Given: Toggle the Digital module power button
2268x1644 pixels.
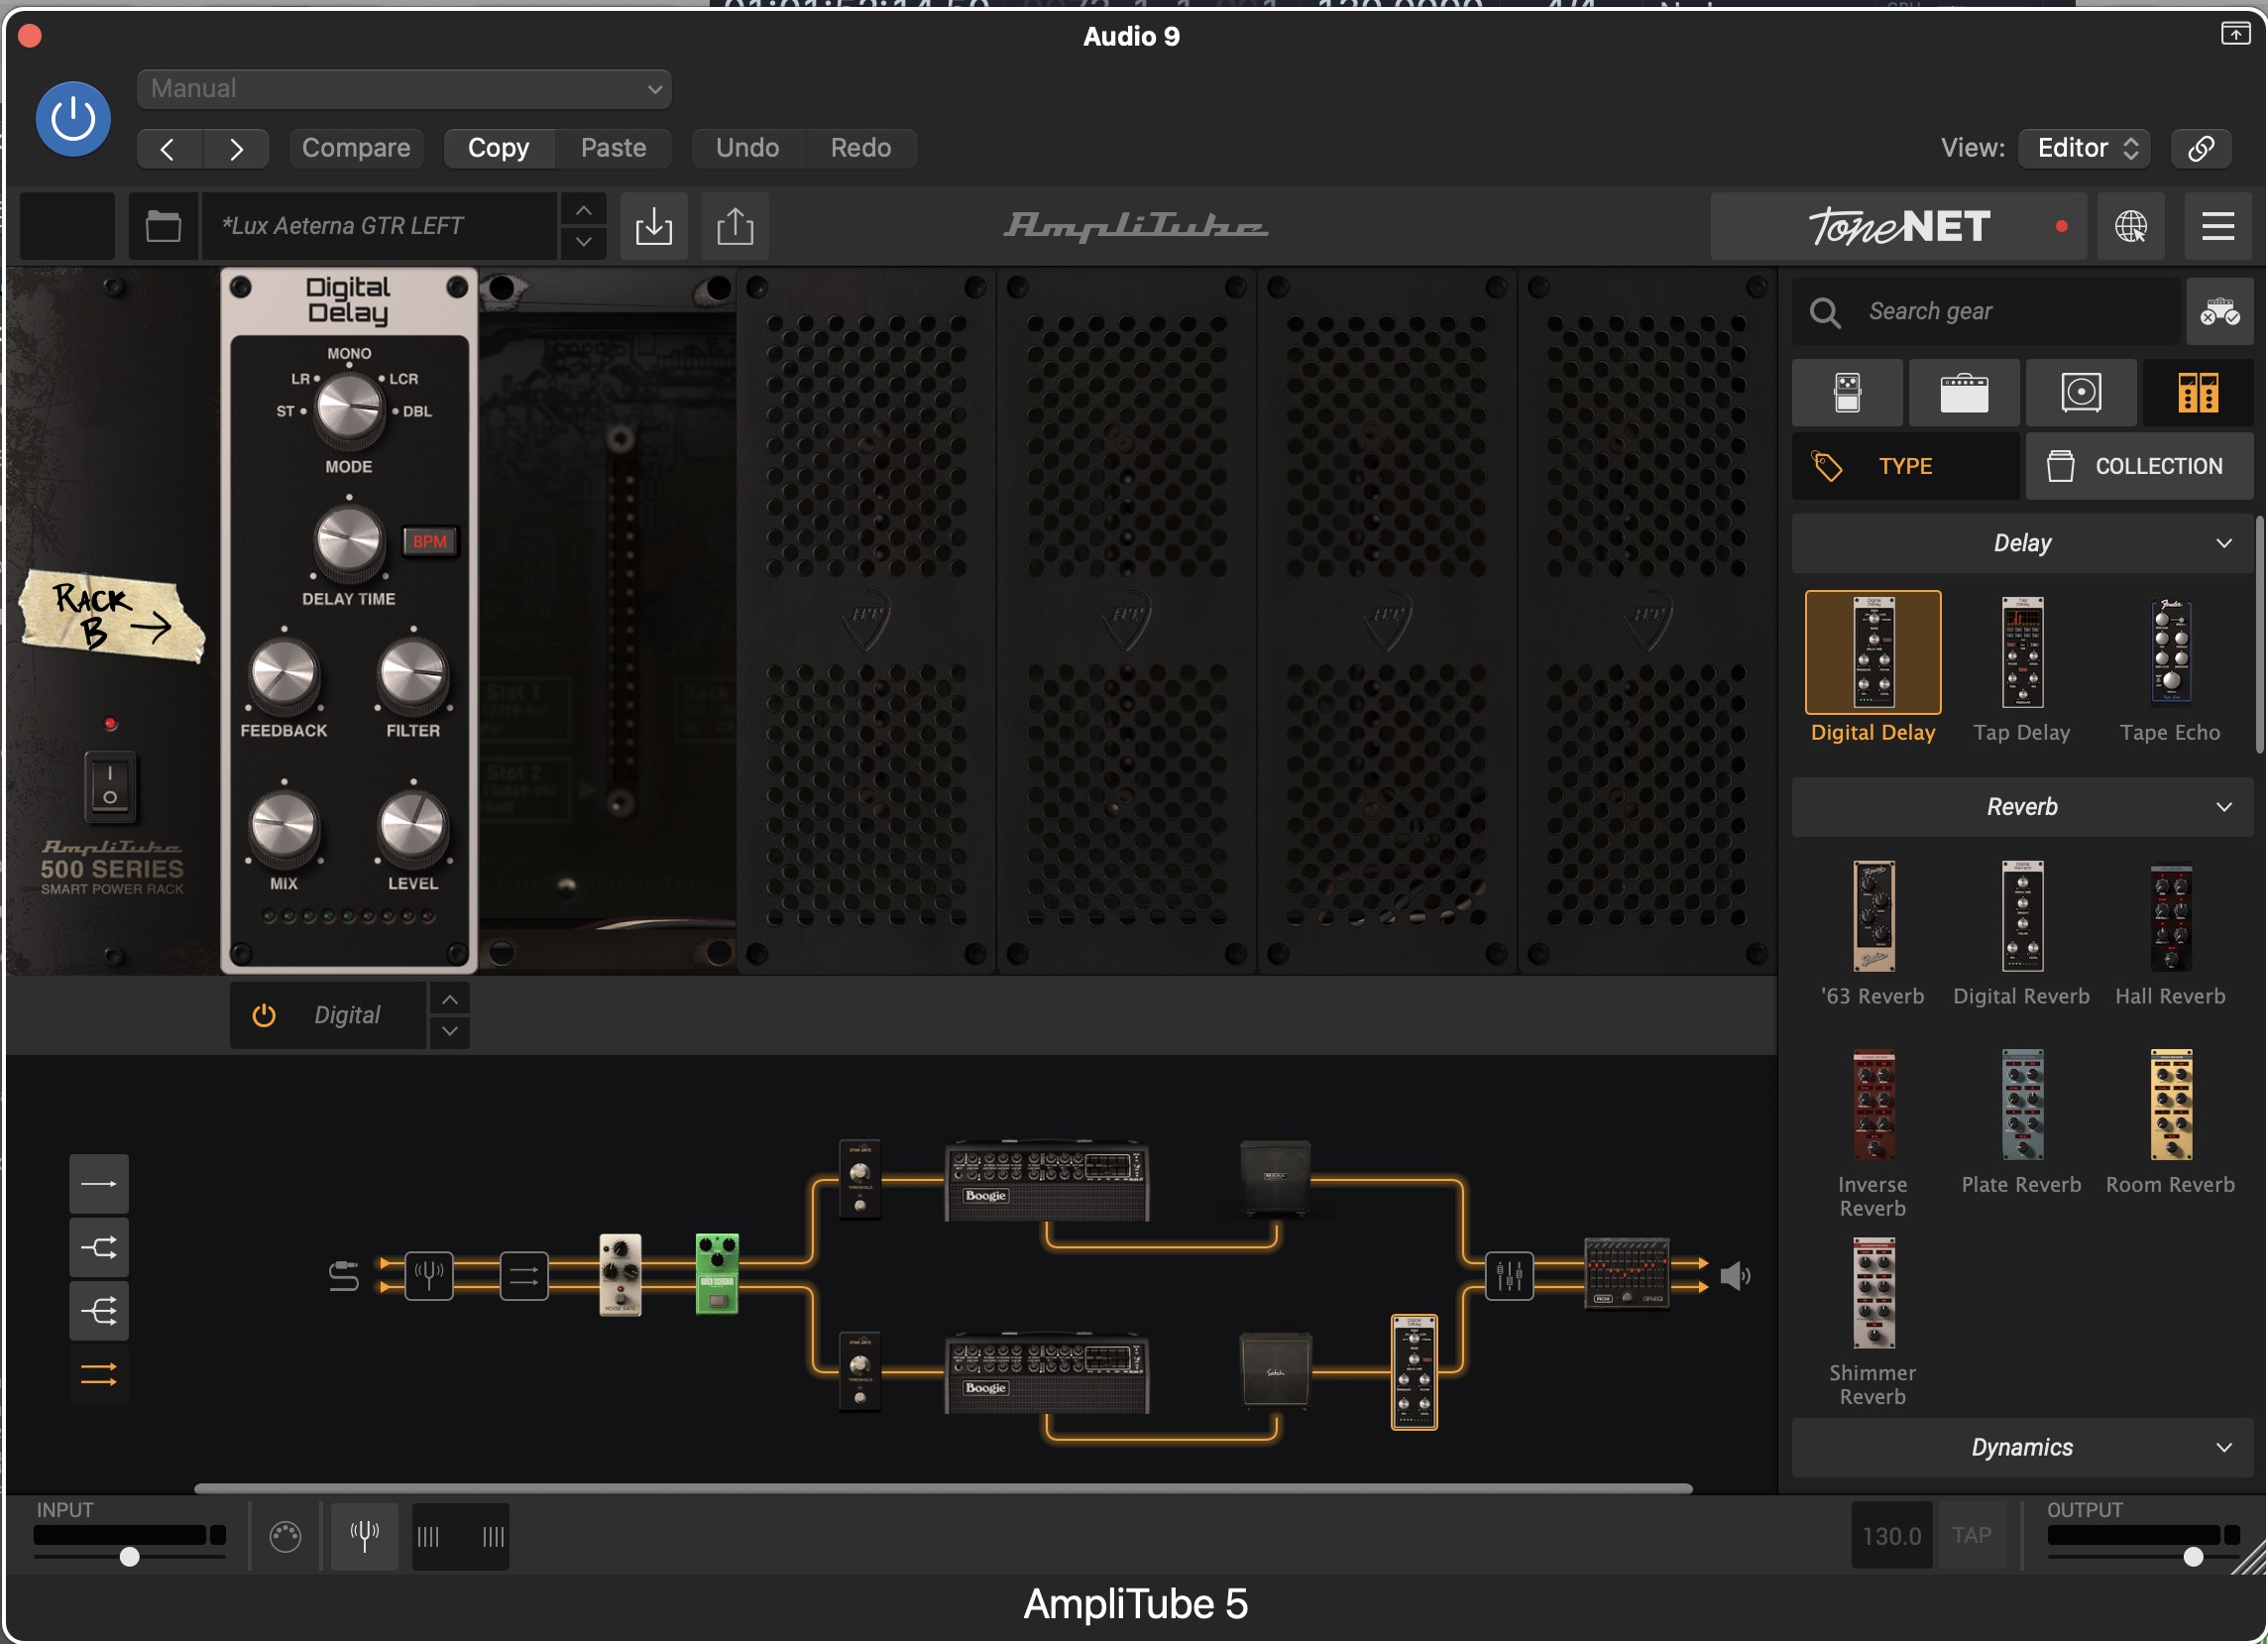Looking at the screenshot, I should (263, 1016).
